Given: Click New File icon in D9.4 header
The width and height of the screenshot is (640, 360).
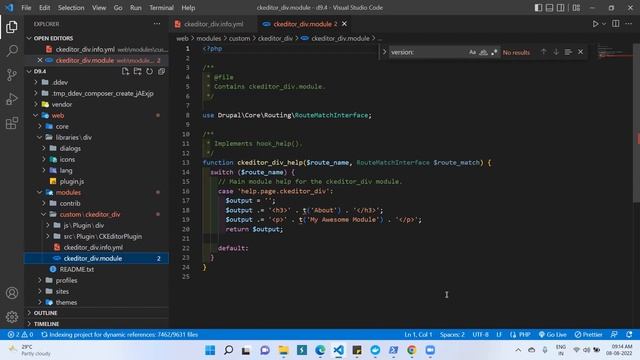Looking at the screenshot, I should [x=125, y=71].
